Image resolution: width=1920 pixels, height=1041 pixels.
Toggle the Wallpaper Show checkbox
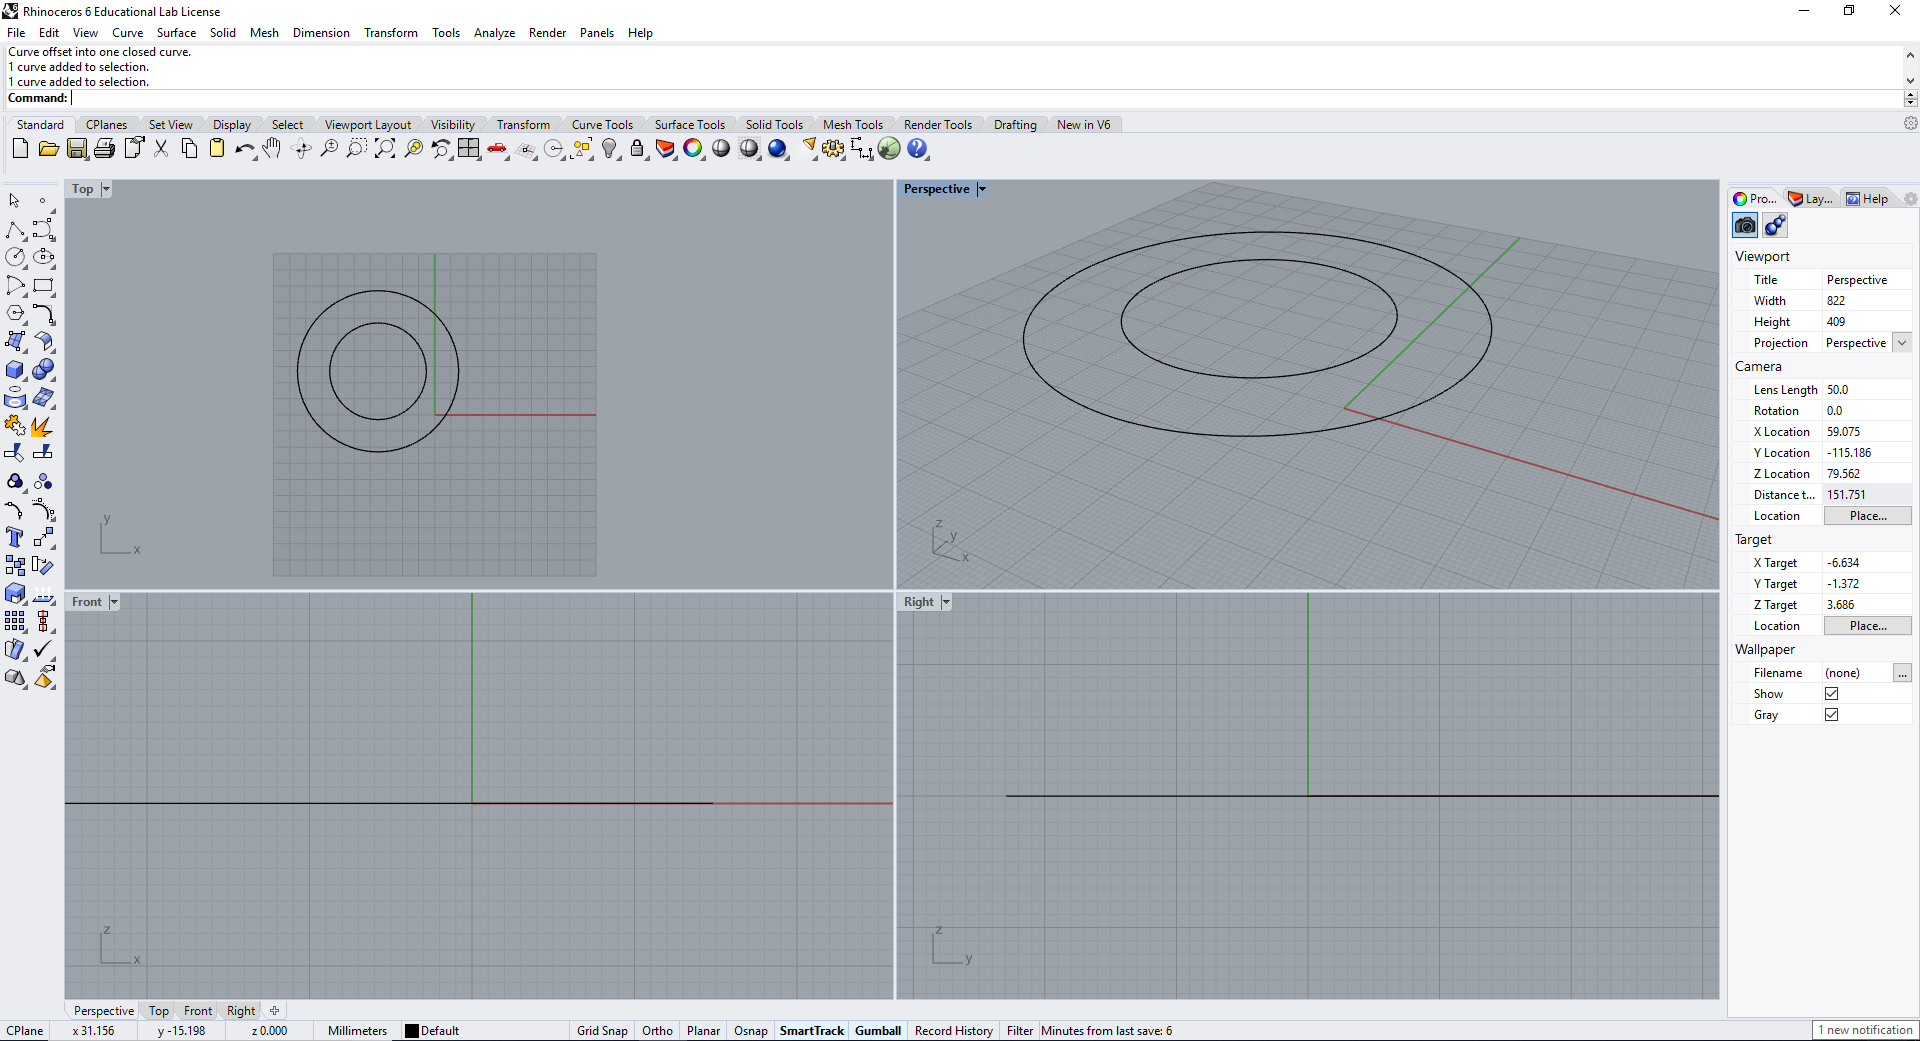(1831, 694)
